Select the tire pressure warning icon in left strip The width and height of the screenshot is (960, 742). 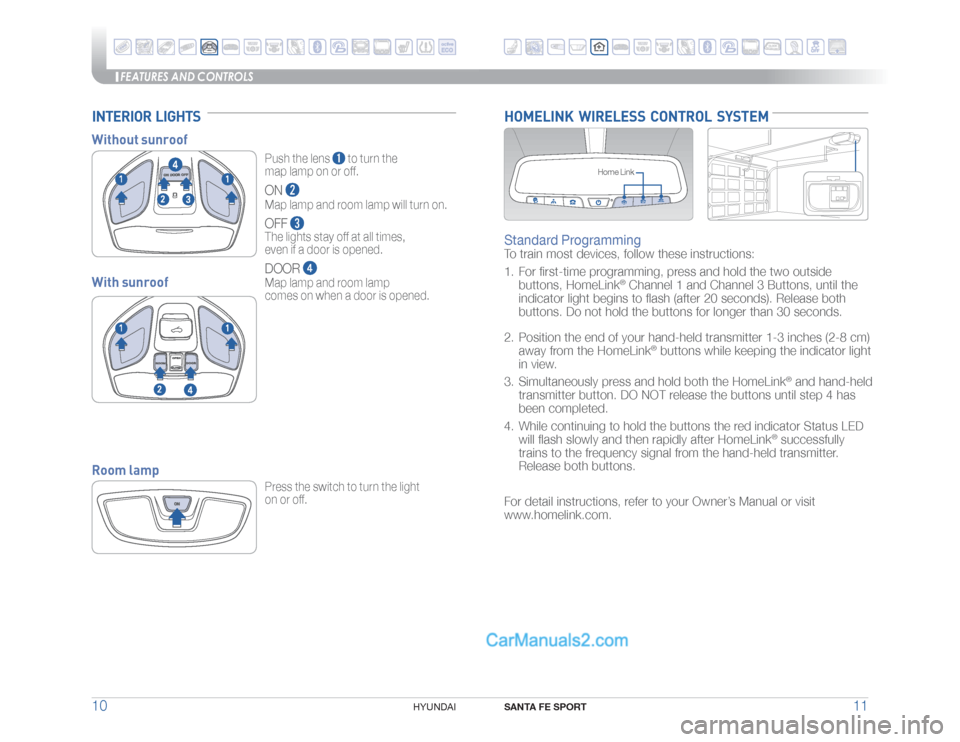pos(426,47)
